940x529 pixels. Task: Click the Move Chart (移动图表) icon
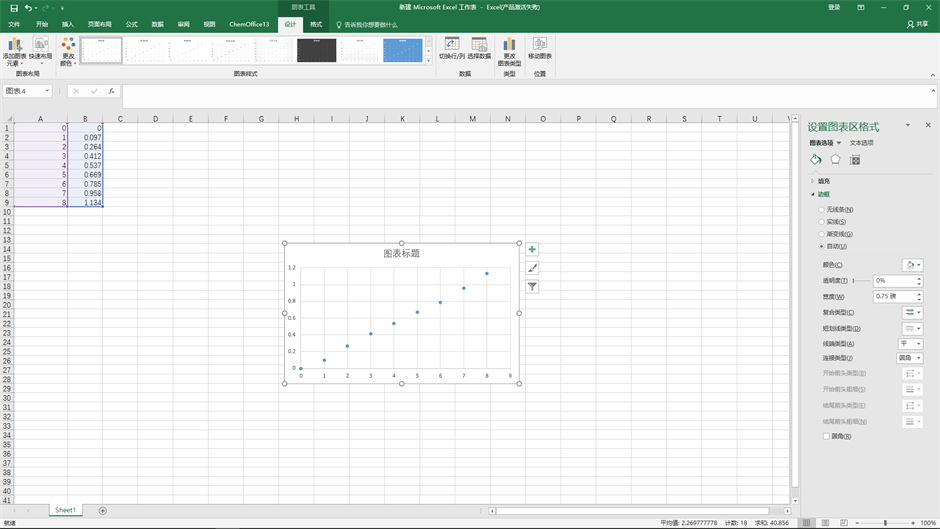tap(539, 45)
